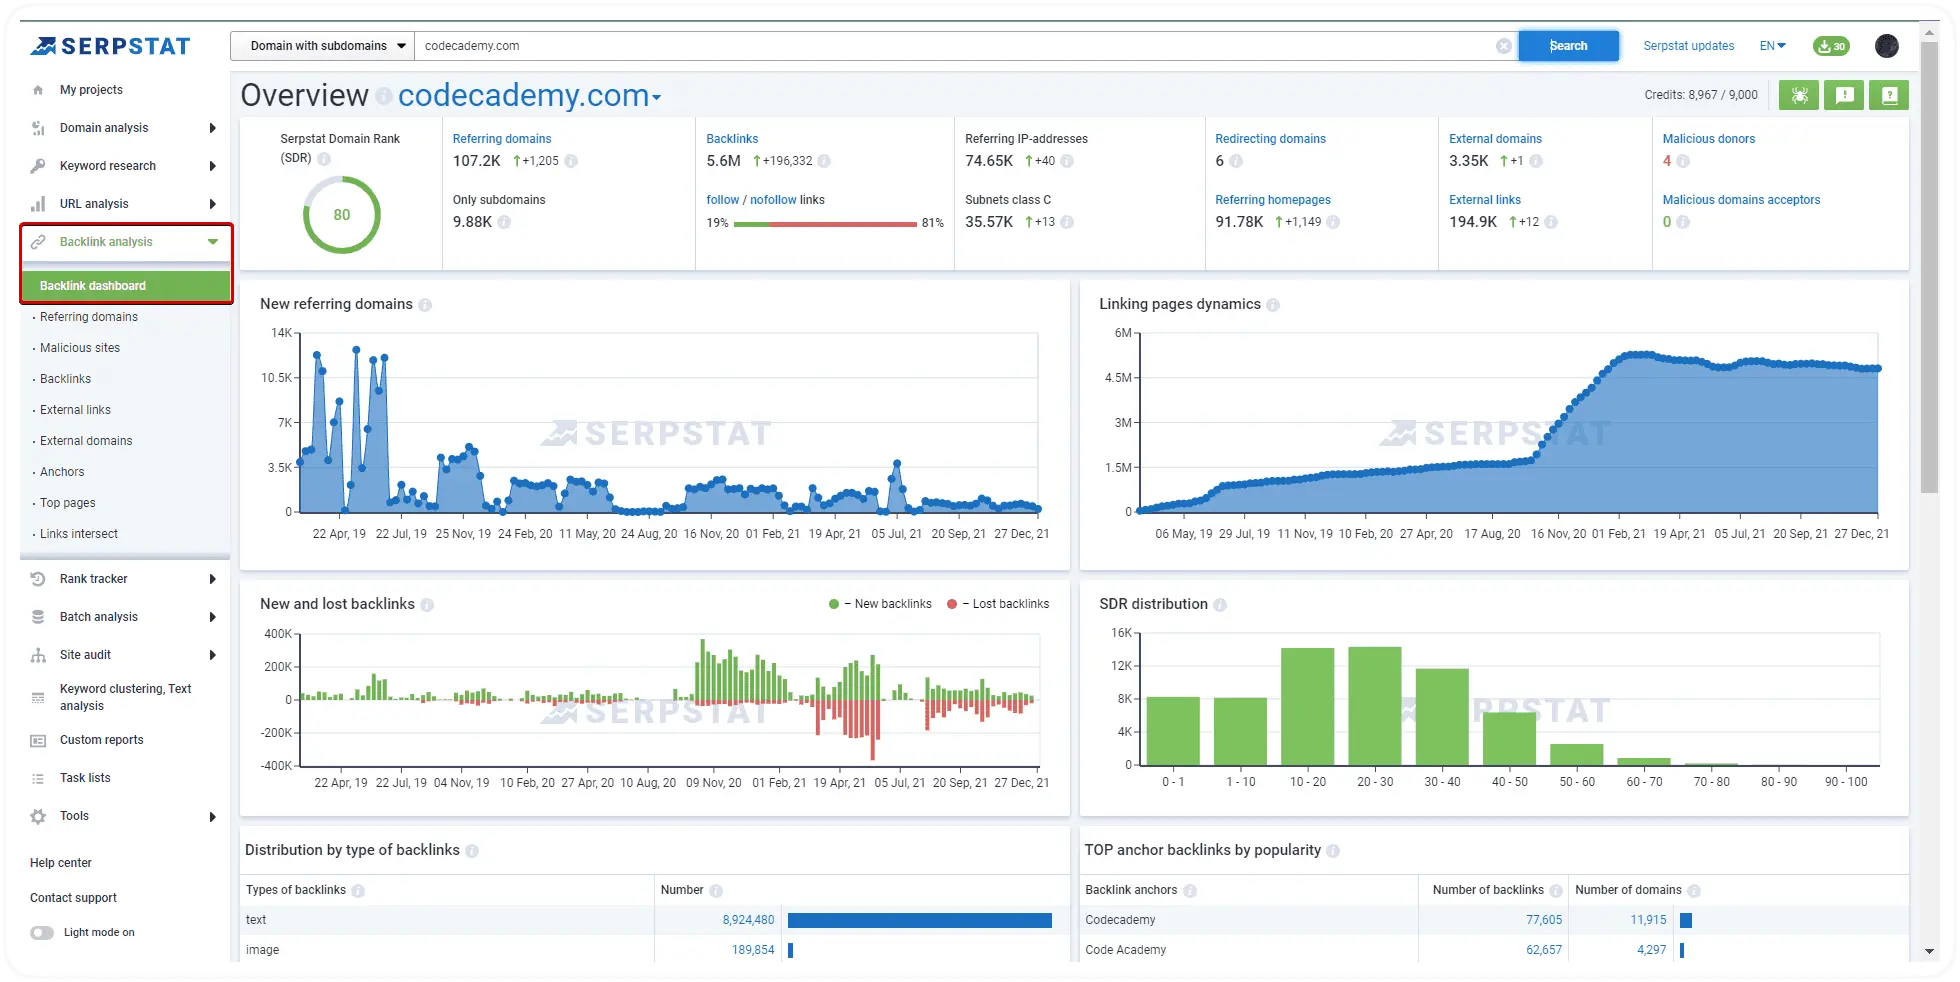Expand the EN language selector

tap(1771, 46)
